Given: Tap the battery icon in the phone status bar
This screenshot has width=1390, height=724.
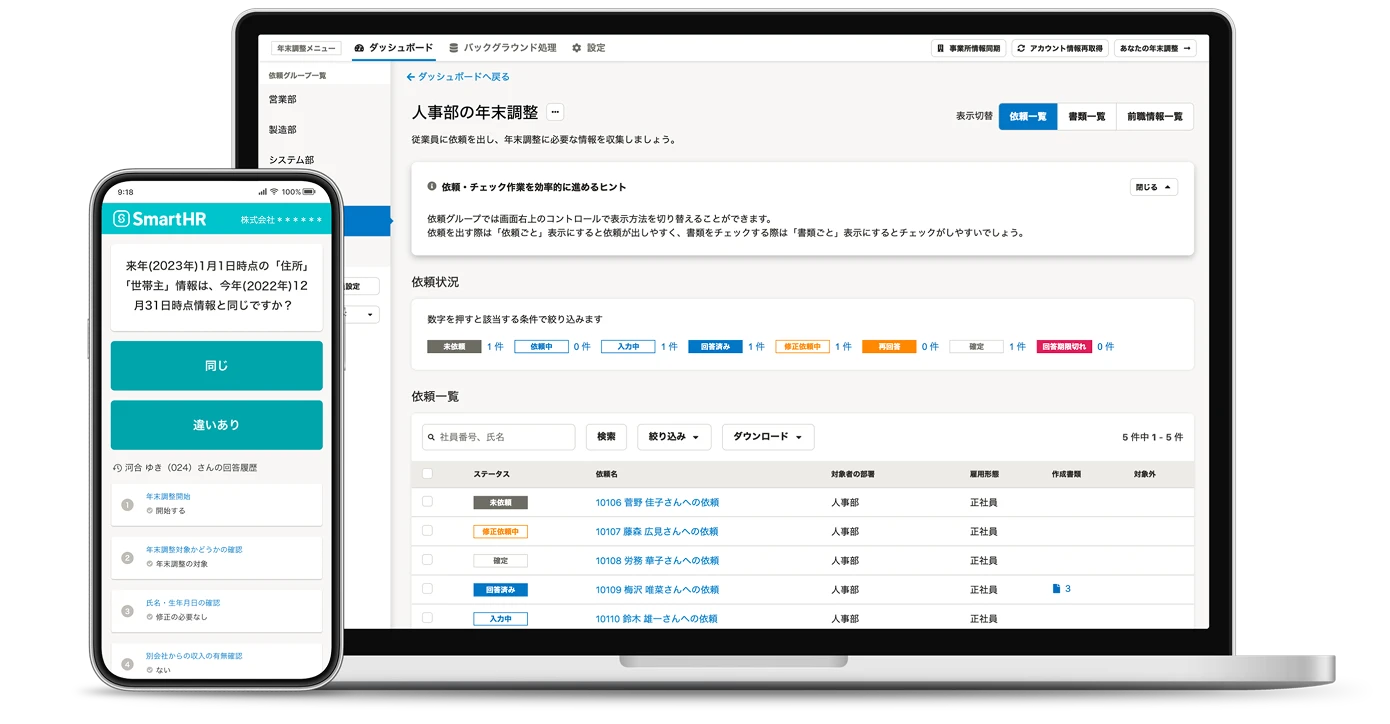Looking at the screenshot, I should [310, 191].
